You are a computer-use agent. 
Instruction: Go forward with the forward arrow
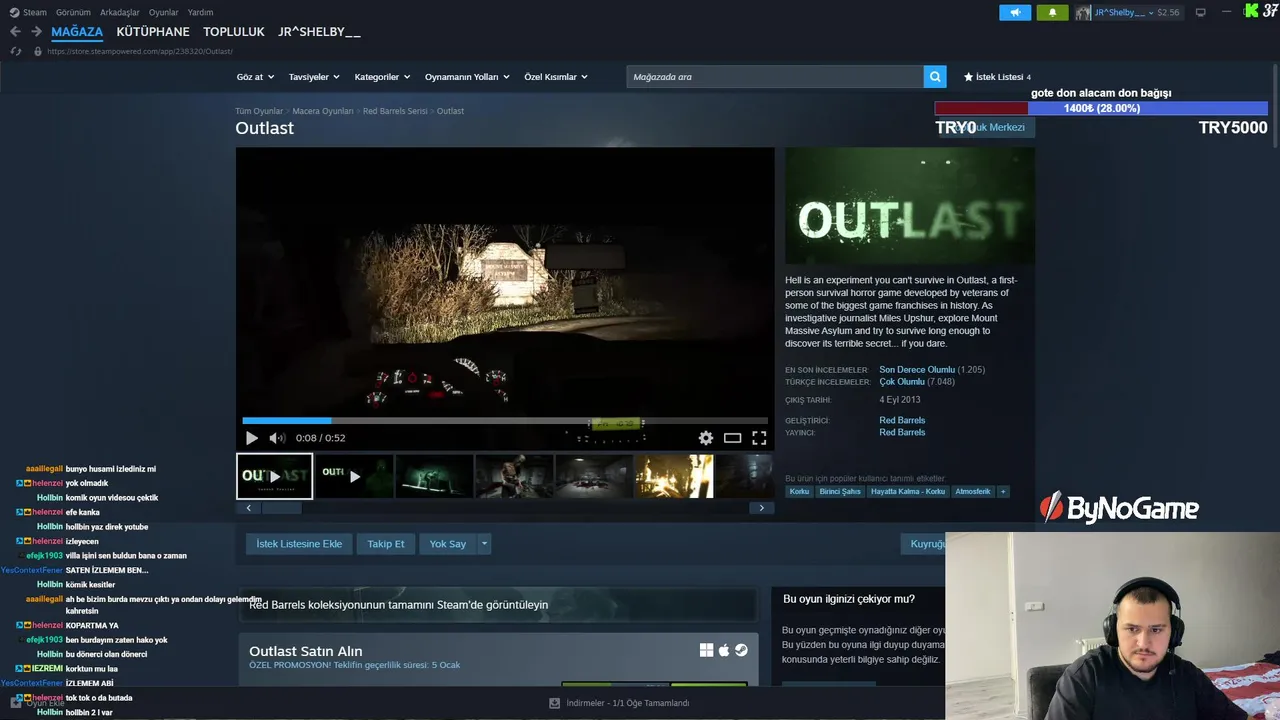coord(36,32)
